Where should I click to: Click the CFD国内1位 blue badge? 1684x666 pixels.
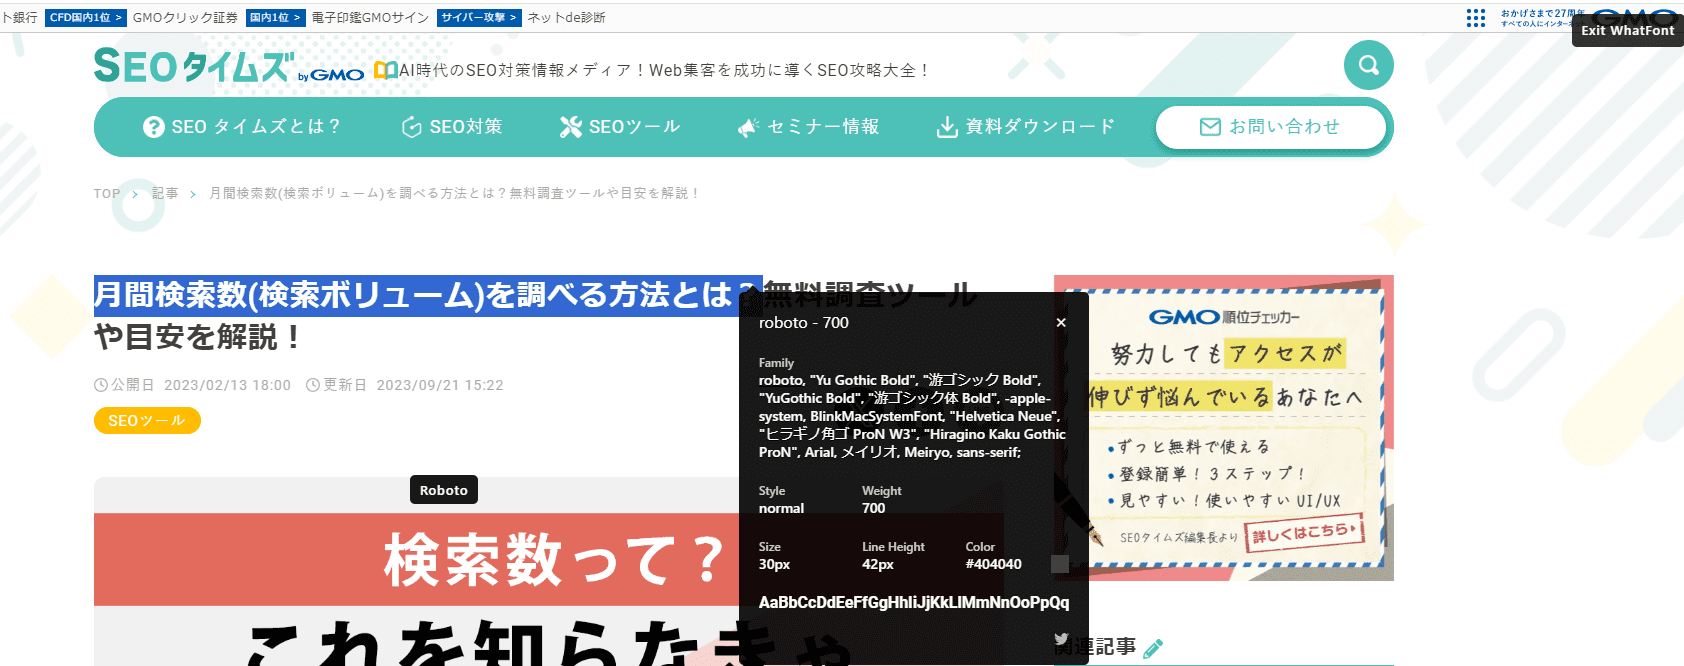[x=85, y=18]
